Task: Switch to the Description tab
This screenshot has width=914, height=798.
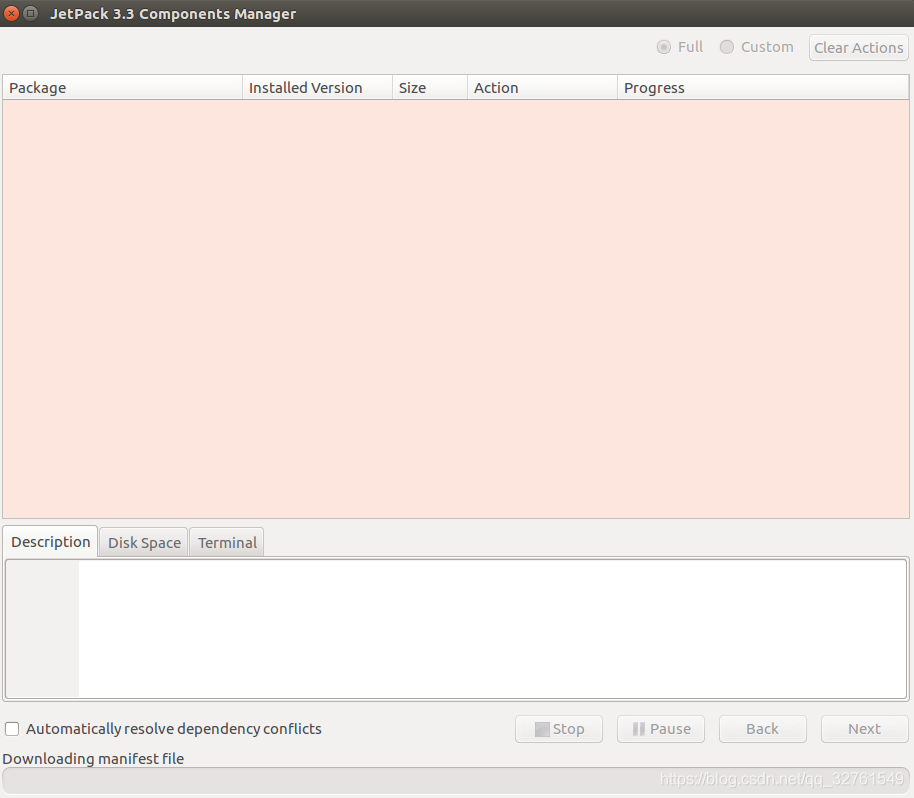Action: click(x=51, y=542)
